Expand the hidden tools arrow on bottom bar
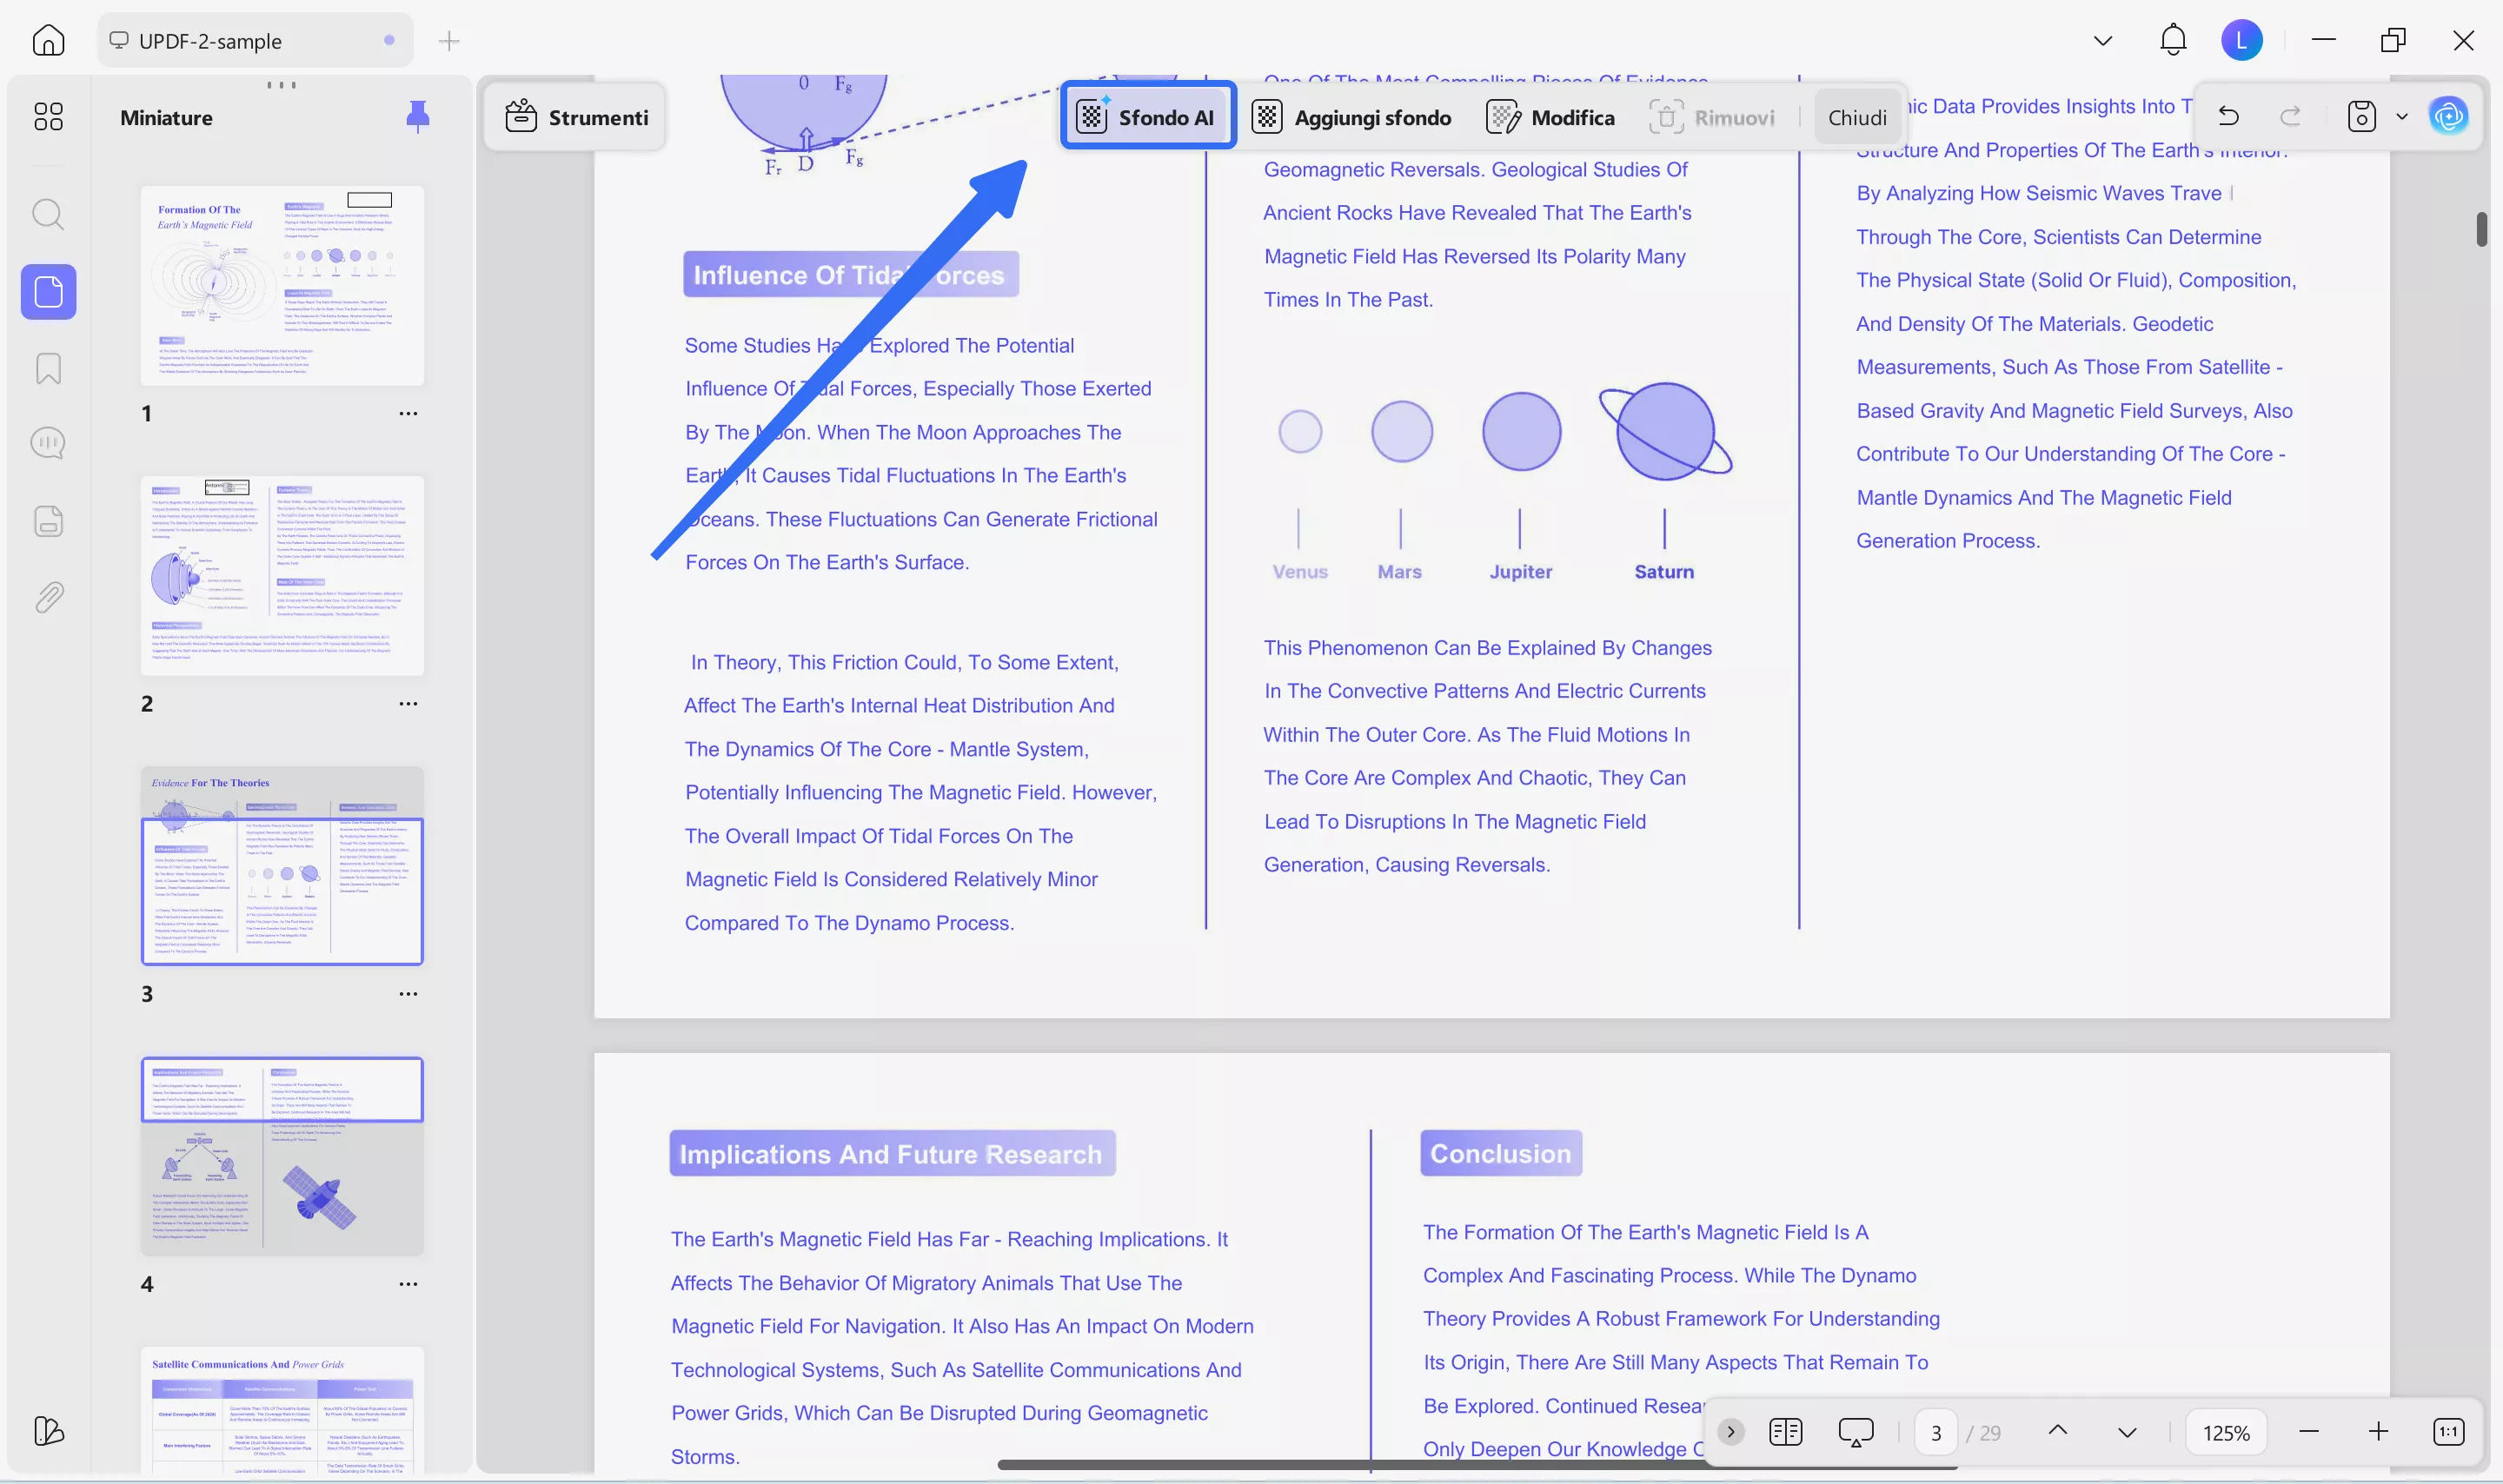This screenshot has height=1484, width=2503. tap(1730, 1431)
